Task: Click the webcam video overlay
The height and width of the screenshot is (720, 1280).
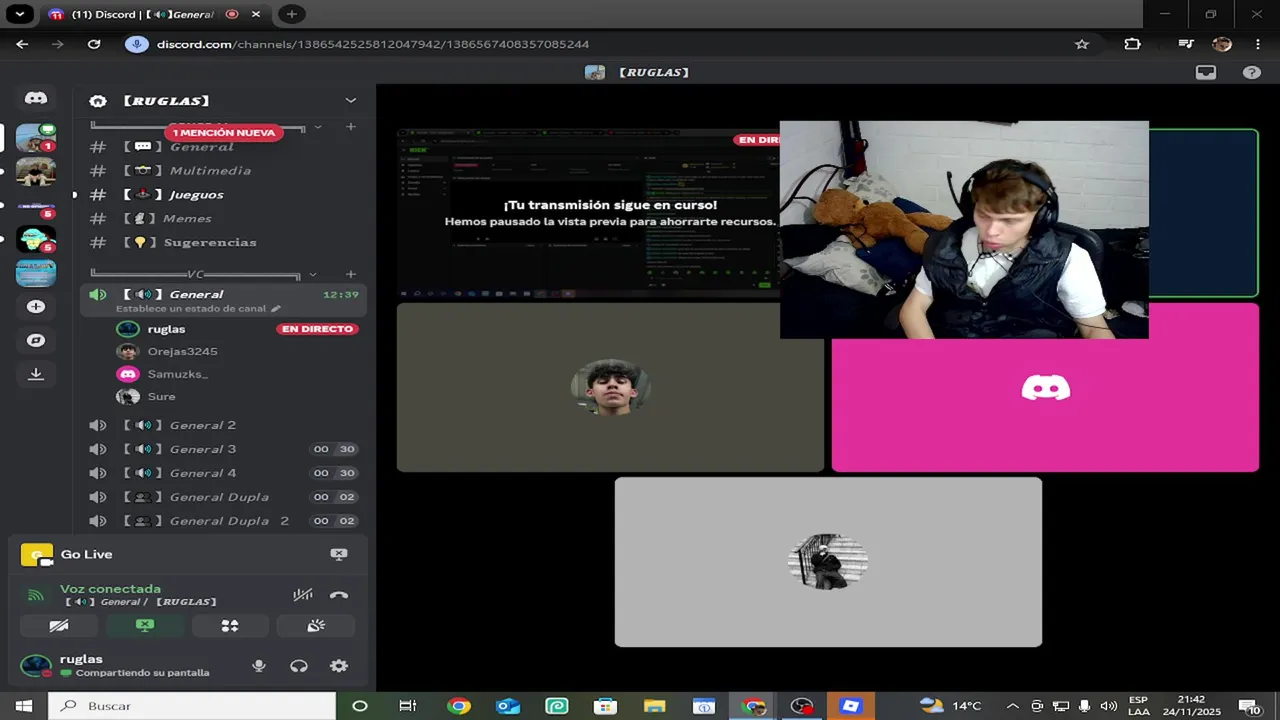Action: pyautogui.click(x=964, y=230)
